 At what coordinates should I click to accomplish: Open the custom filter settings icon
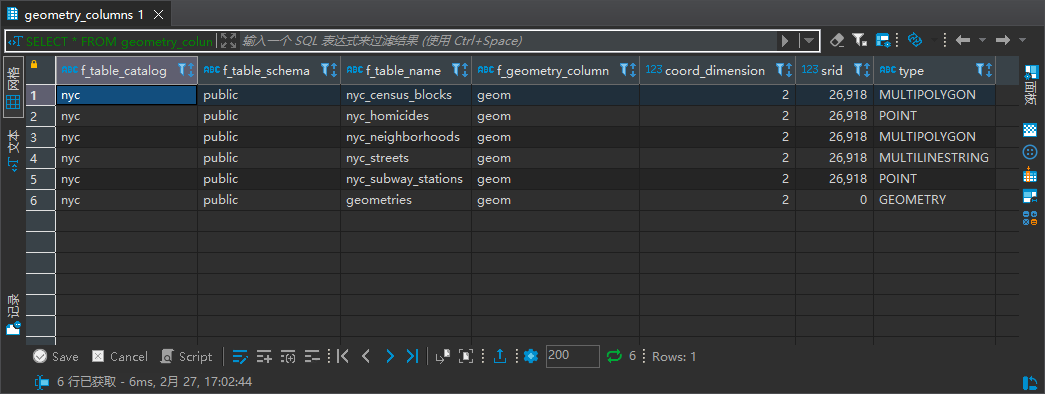coord(860,41)
